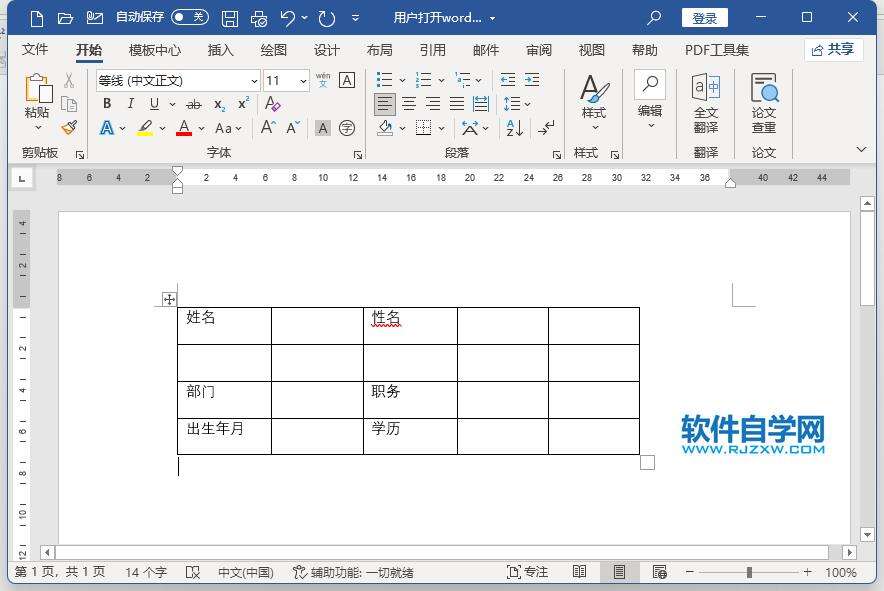Toggle Subscript formatting
This screenshot has width=884, height=591.
coord(219,104)
